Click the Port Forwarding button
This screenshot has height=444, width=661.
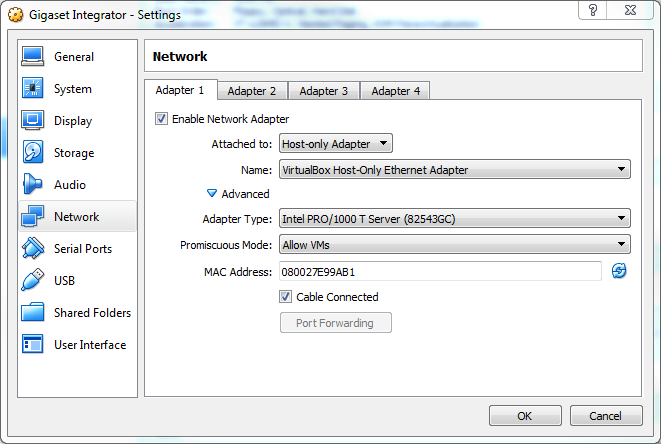tap(336, 323)
